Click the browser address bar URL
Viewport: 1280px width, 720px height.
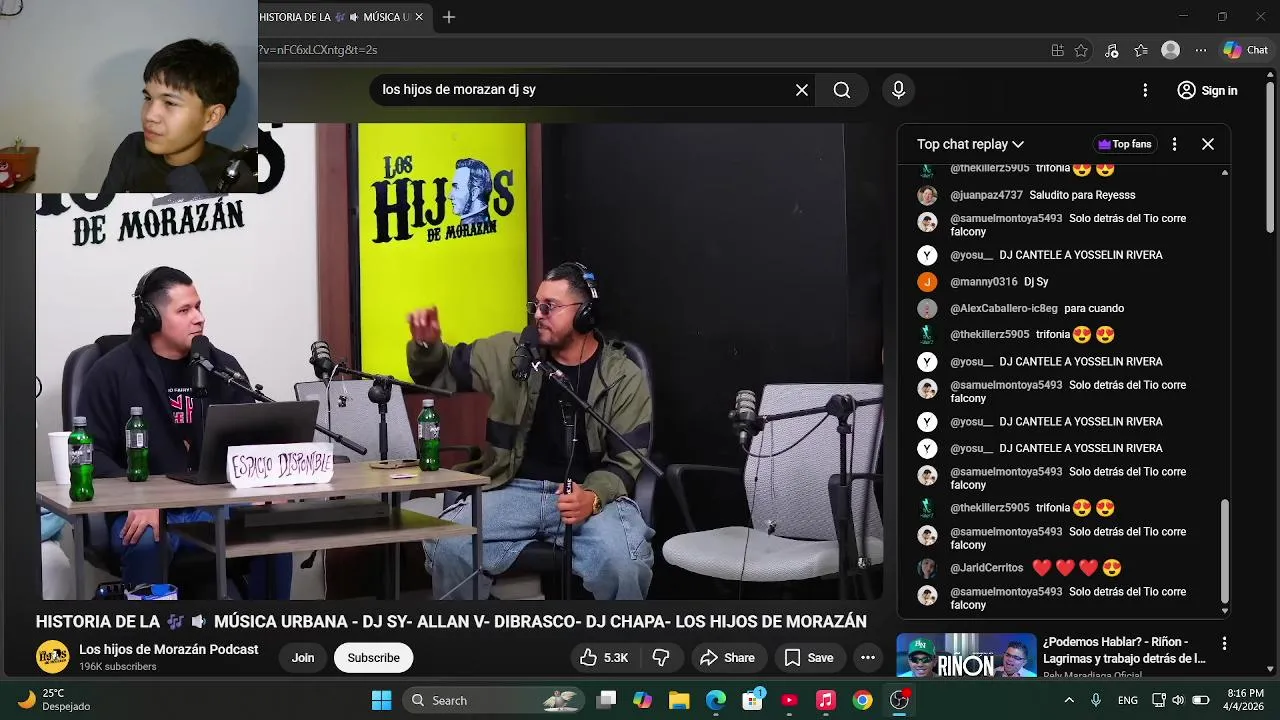click(x=318, y=50)
